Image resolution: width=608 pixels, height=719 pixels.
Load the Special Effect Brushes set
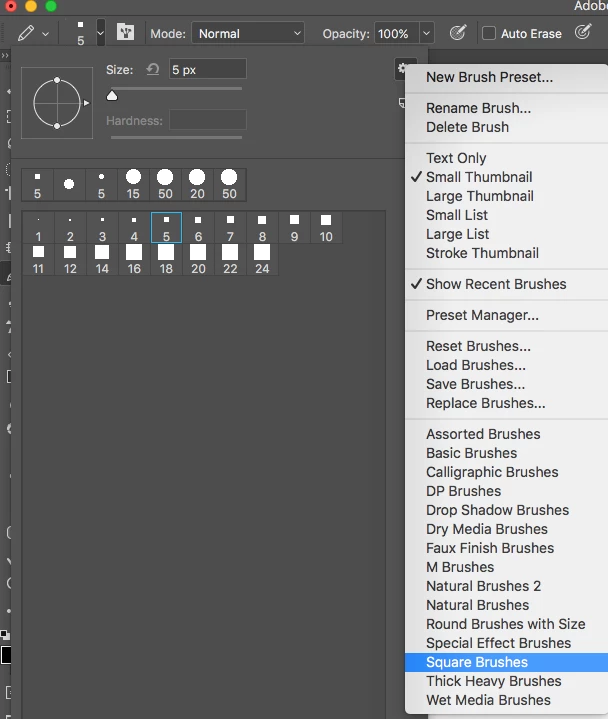pos(506,643)
